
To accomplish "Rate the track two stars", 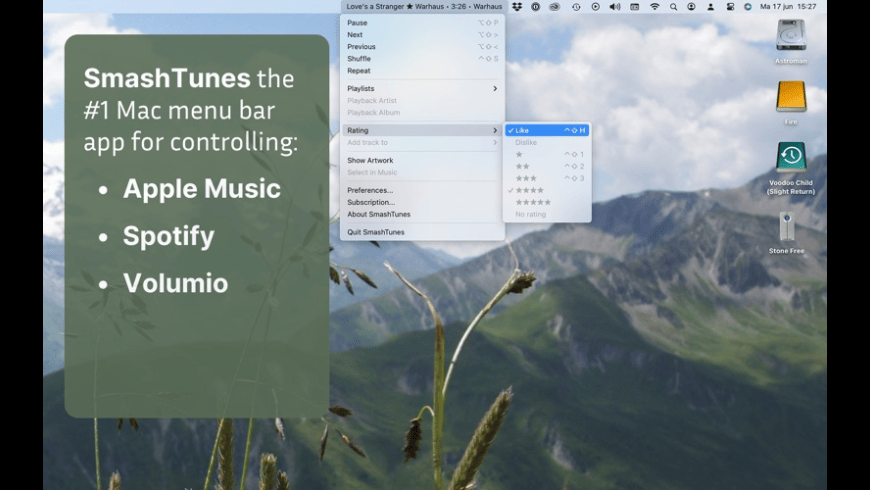I will click(x=547, y=166).
